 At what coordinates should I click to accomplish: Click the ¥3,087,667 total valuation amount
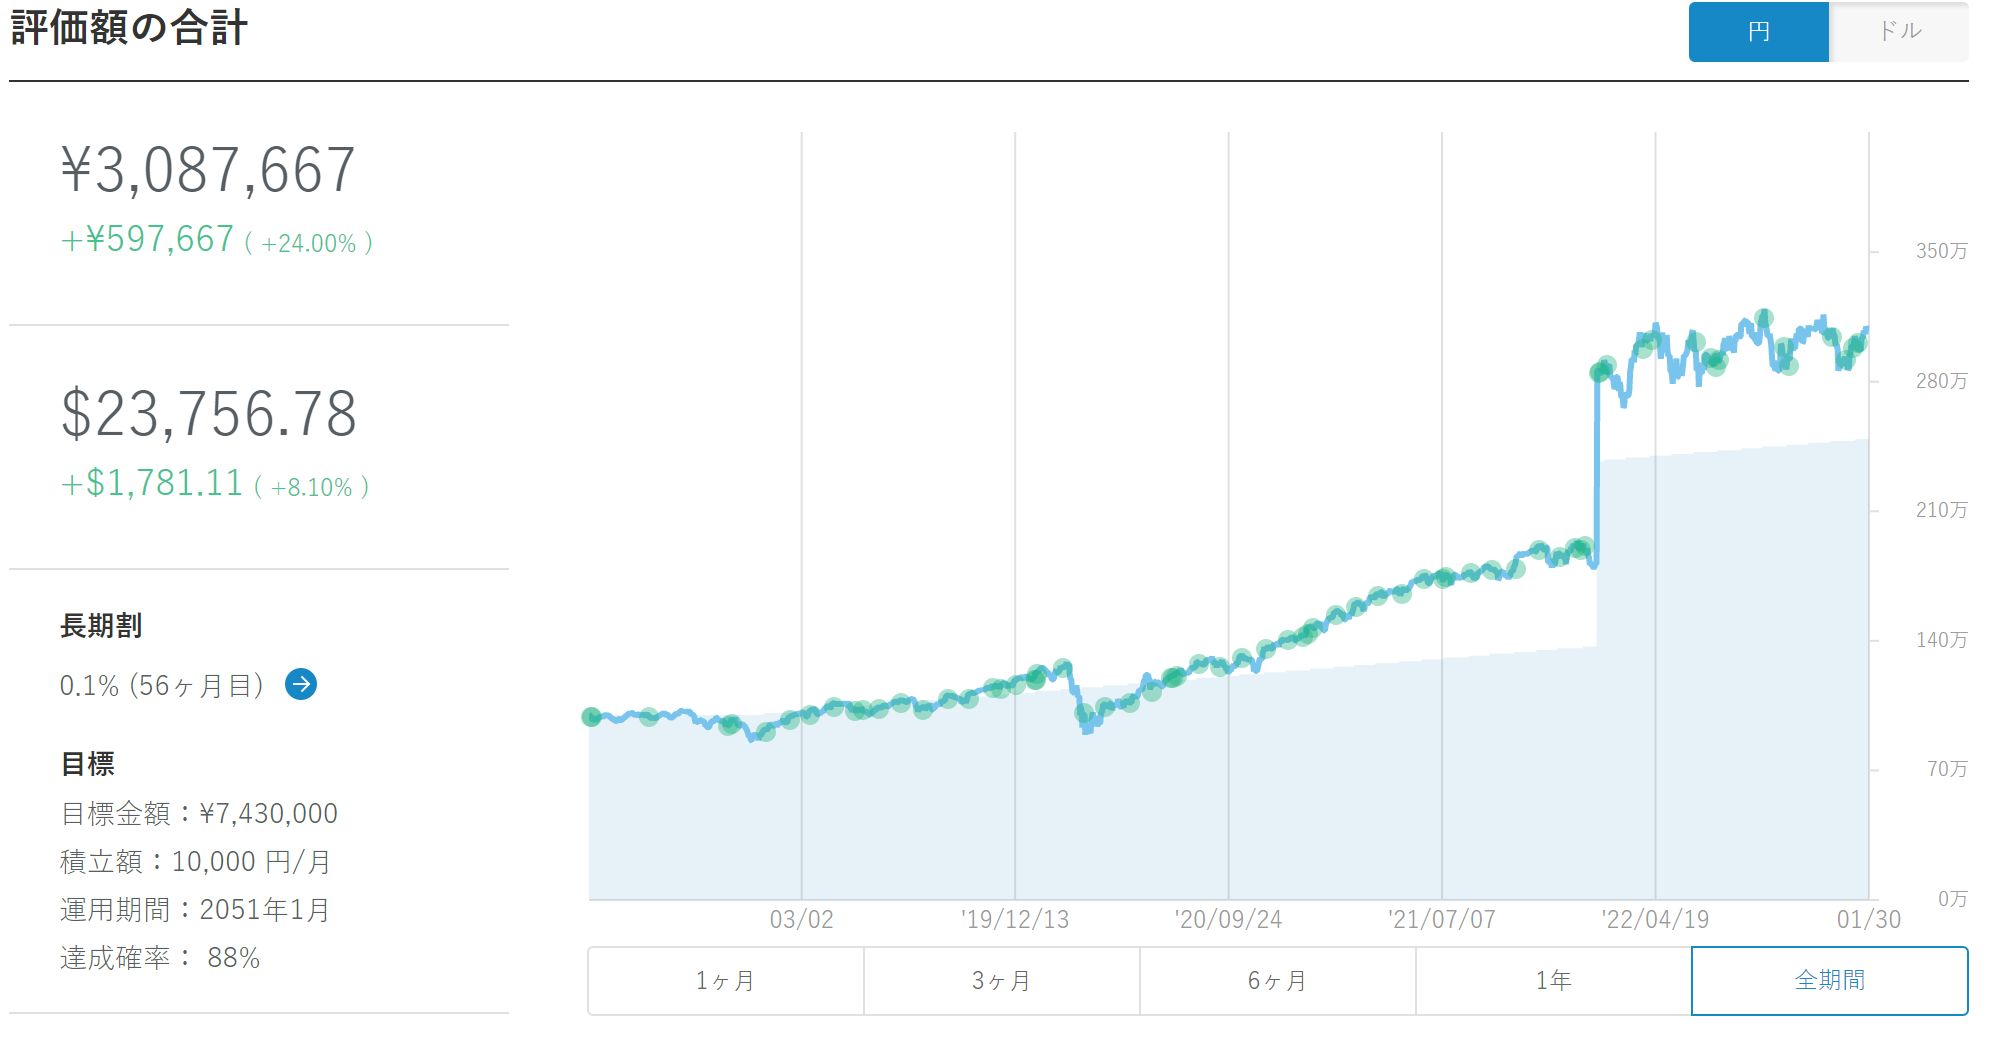coord(208,170)
